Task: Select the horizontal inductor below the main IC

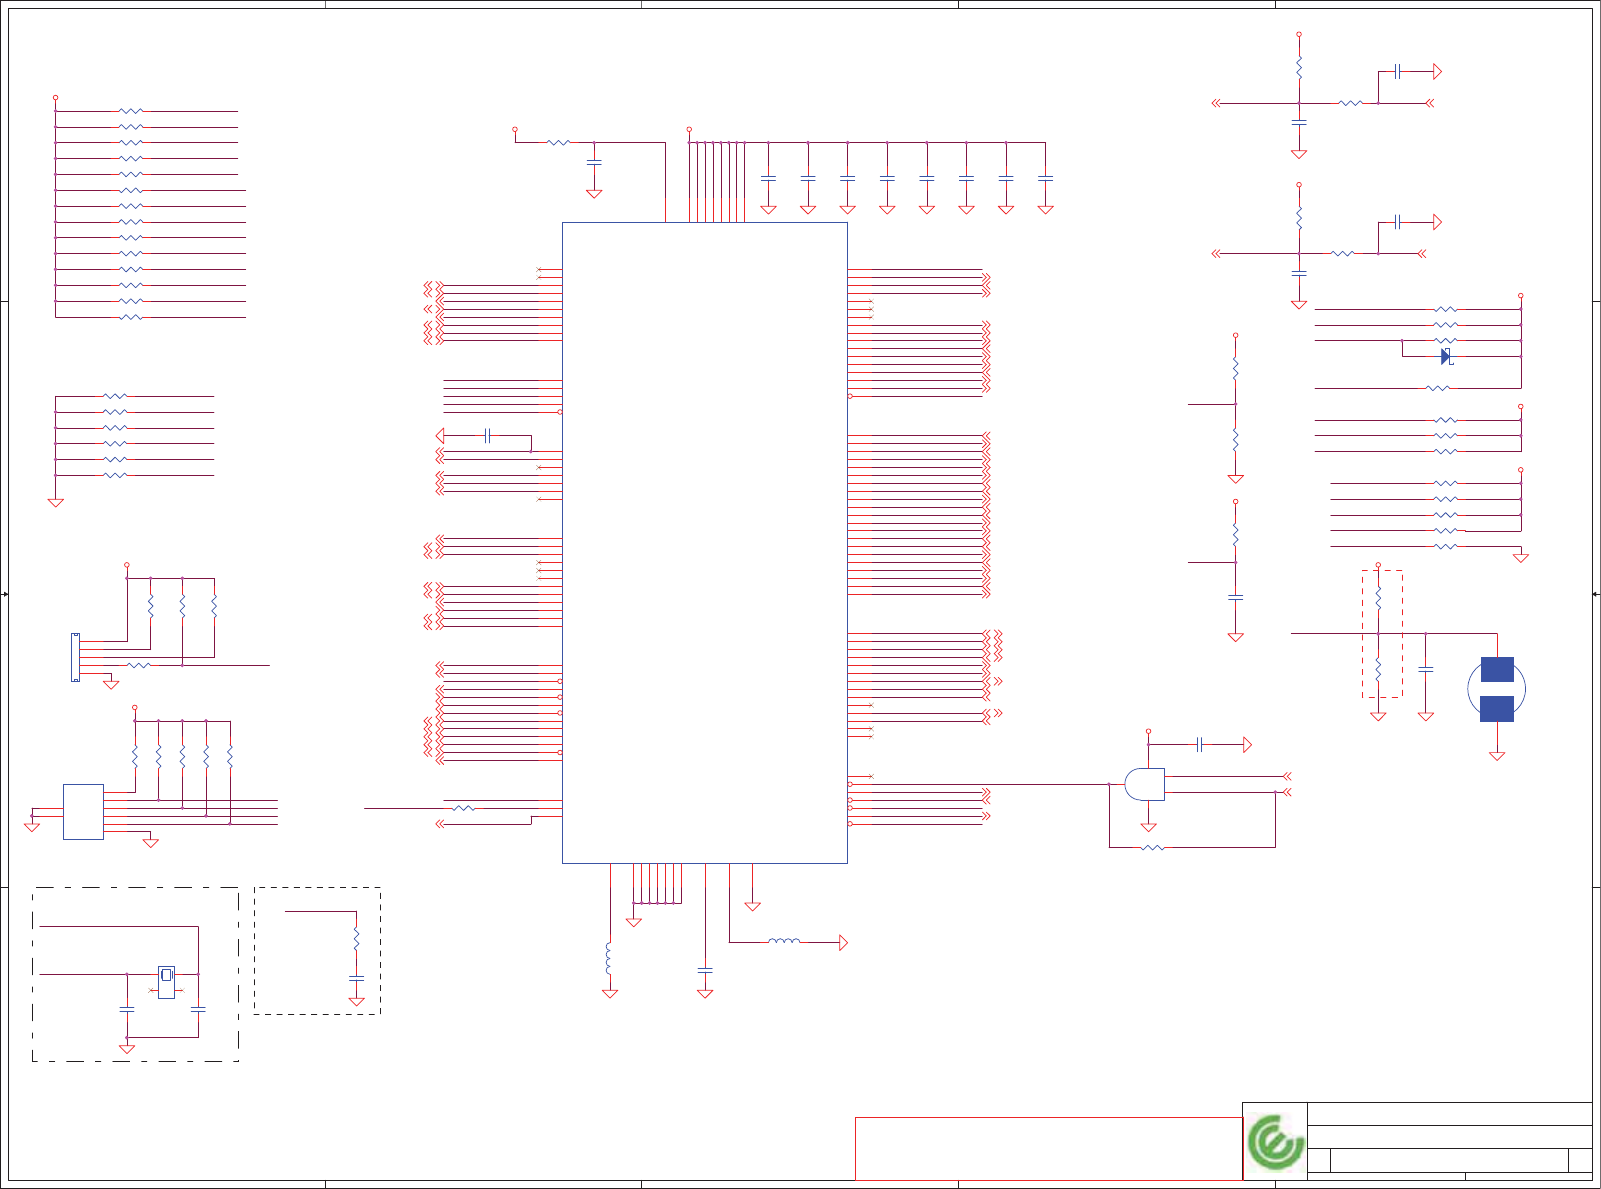Action: [x=784, y=942]
